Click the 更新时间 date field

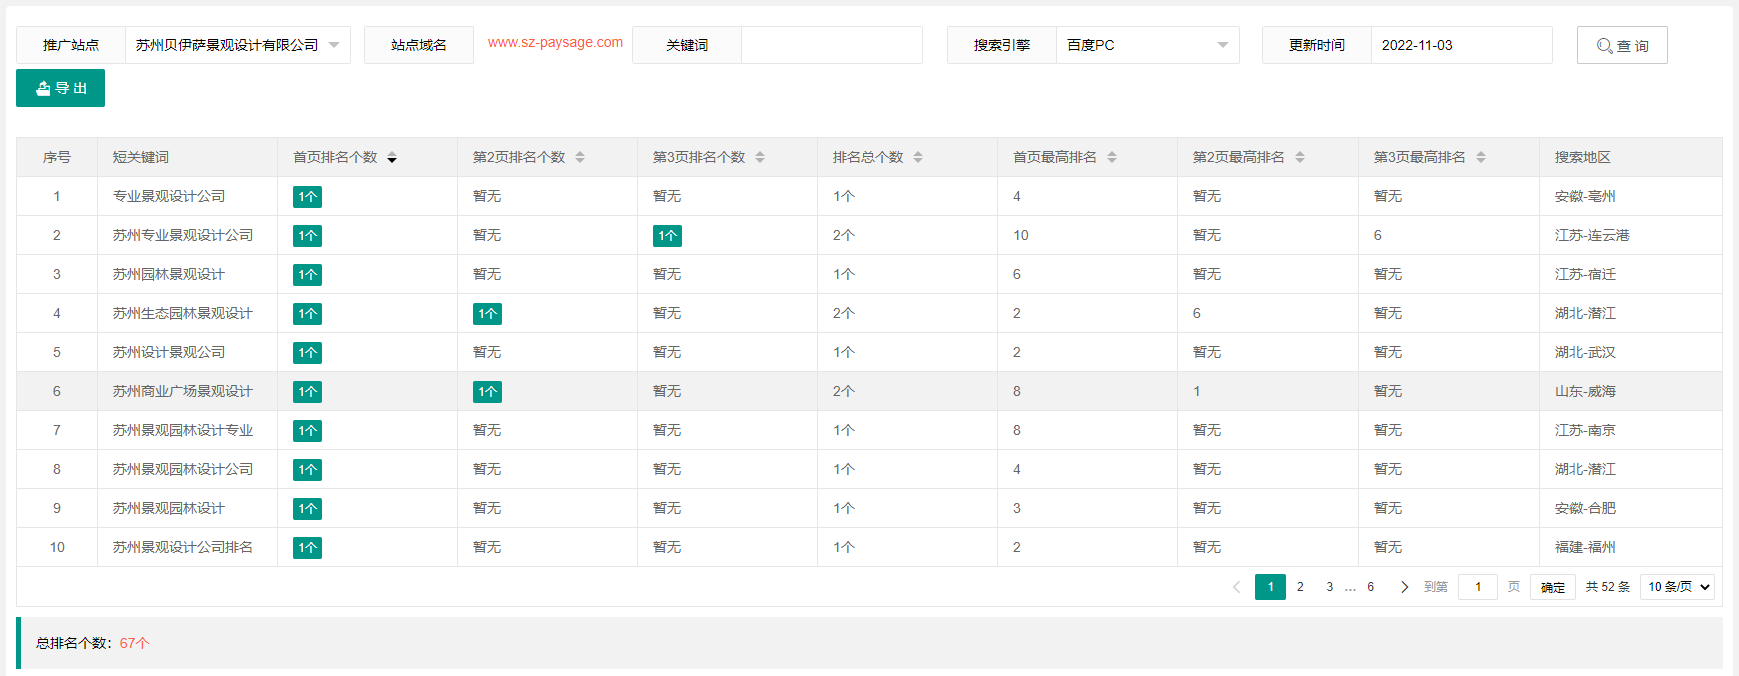[x=1461, y=45]
